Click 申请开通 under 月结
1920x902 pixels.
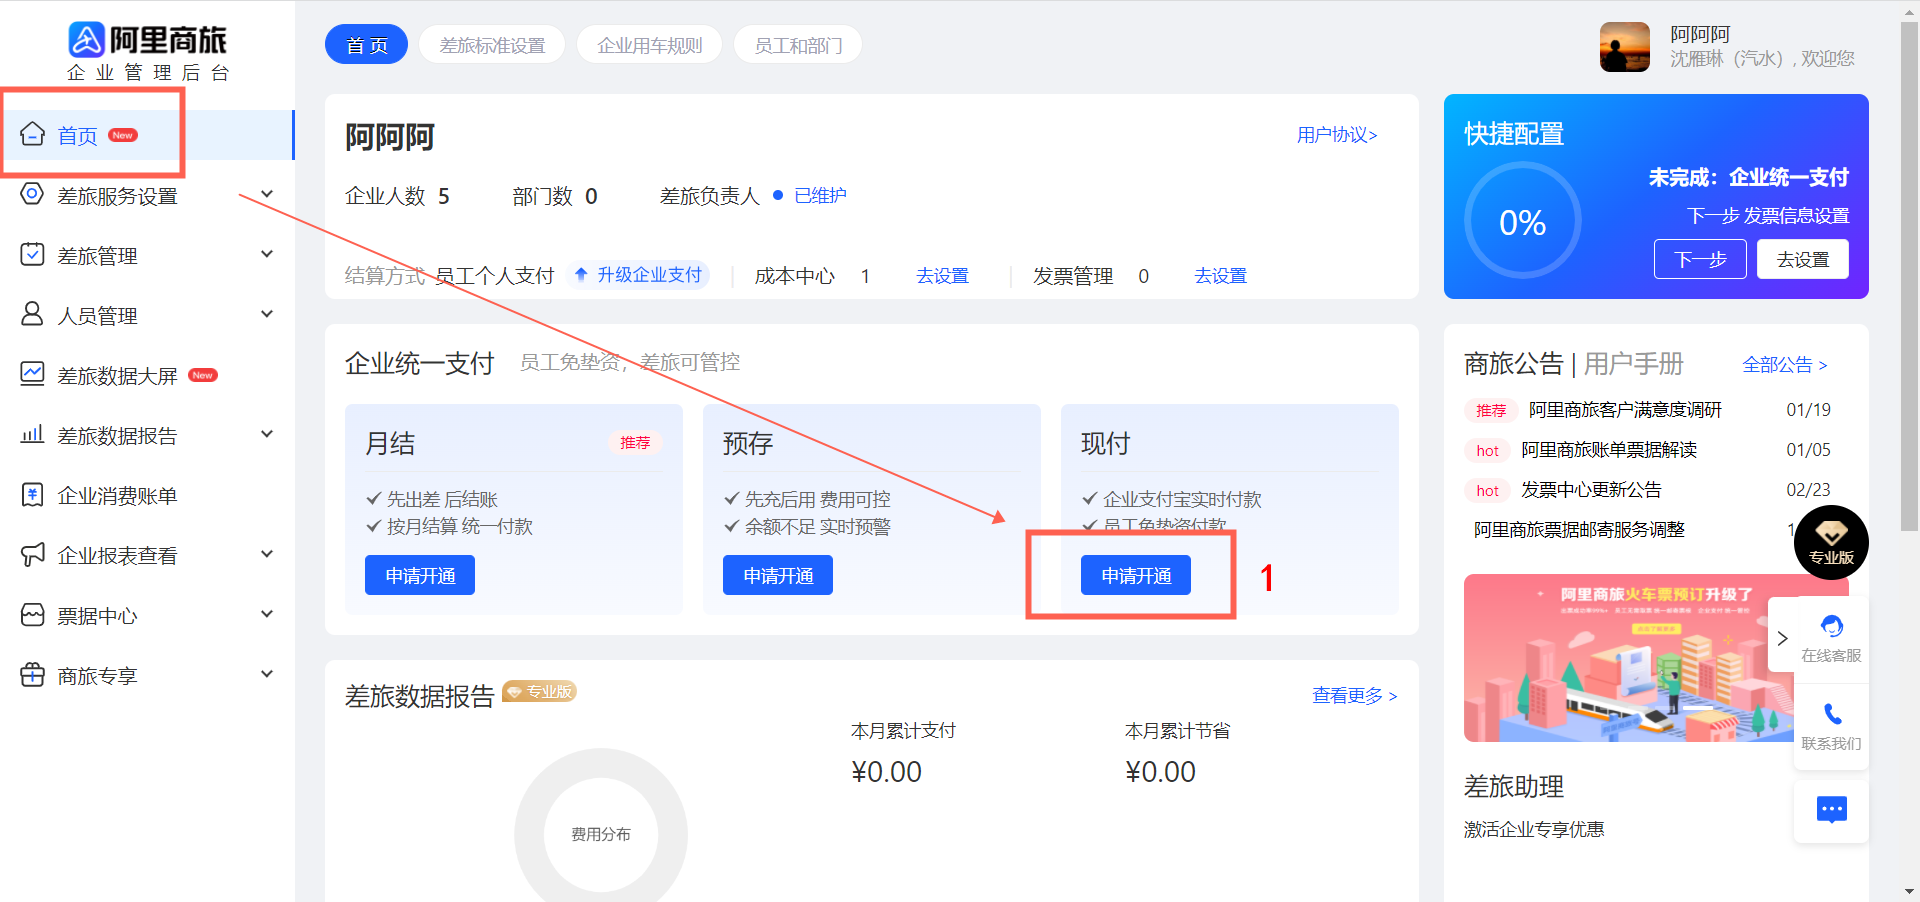tap(420, 575)
